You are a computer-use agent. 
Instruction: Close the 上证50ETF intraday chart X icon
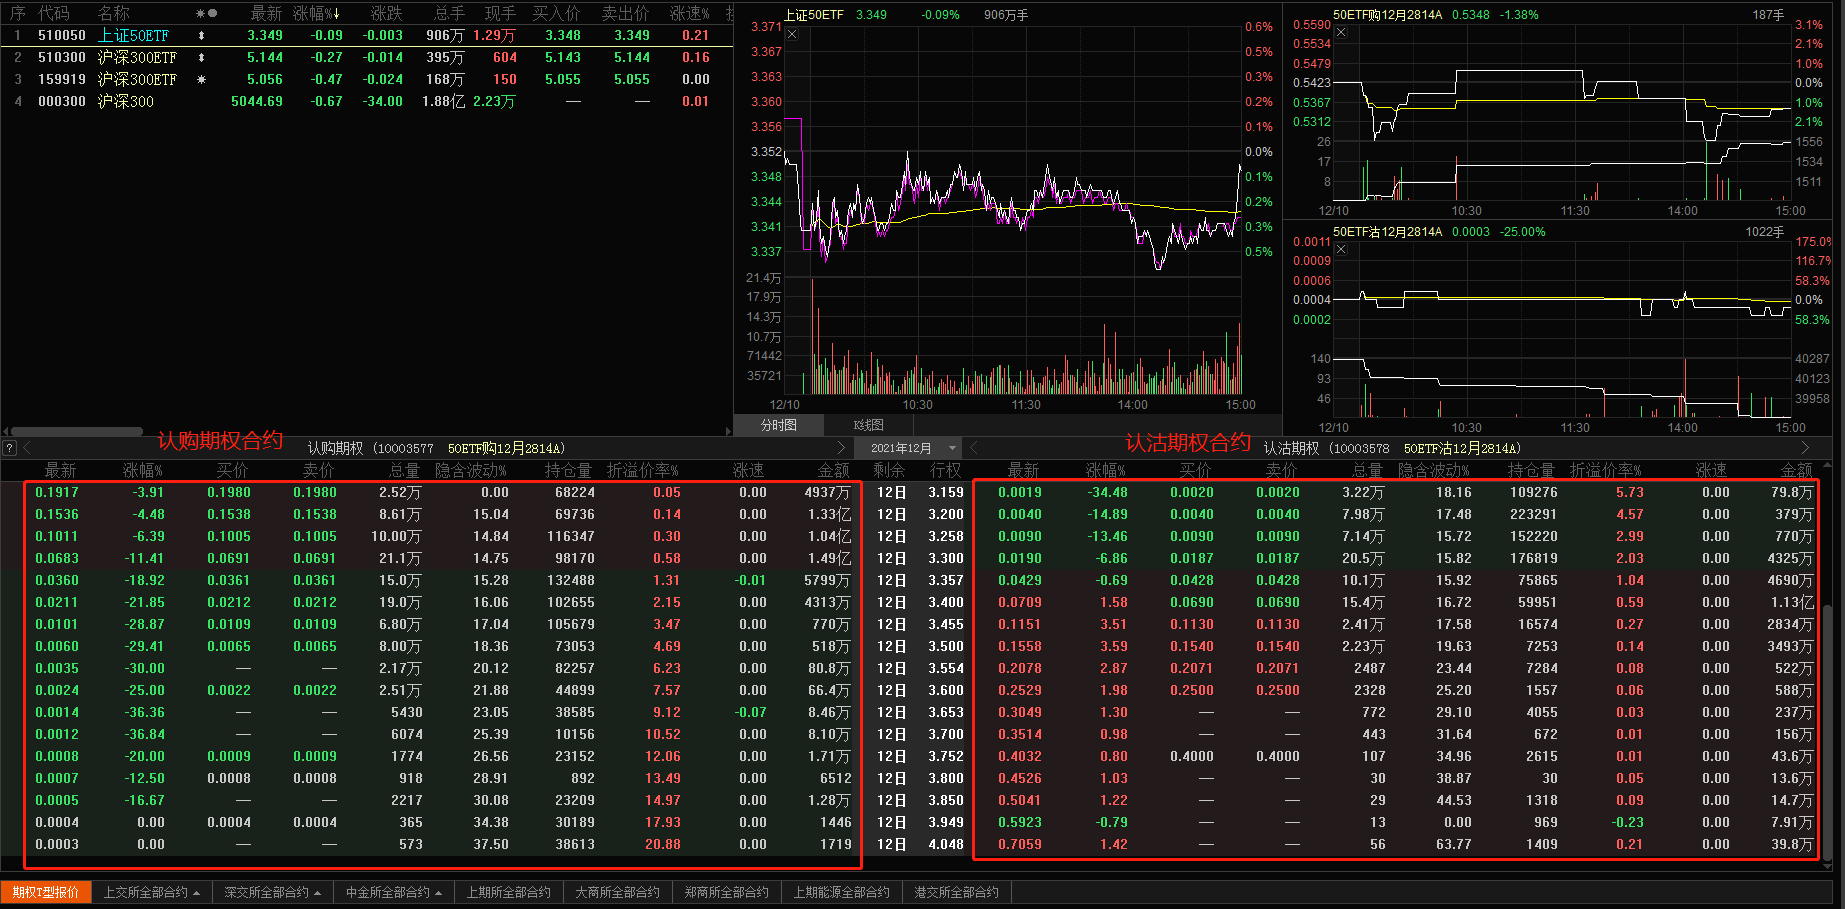point(792,34)
